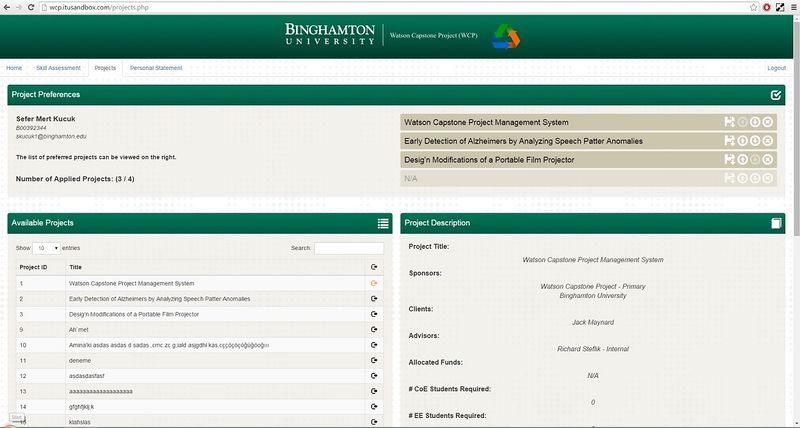
Task: Remove Watson Capstone project from preferred list
Action: (768, 122)
